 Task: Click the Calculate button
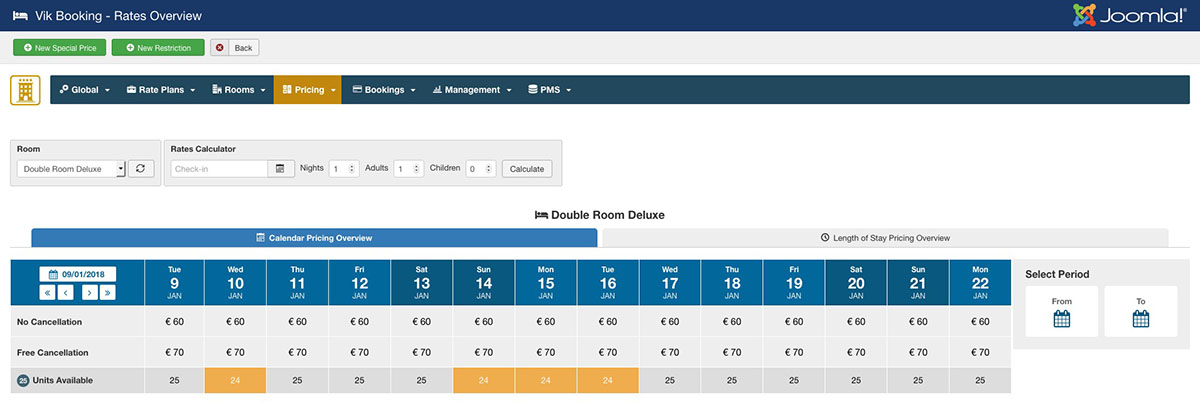(x=527, y=169)
